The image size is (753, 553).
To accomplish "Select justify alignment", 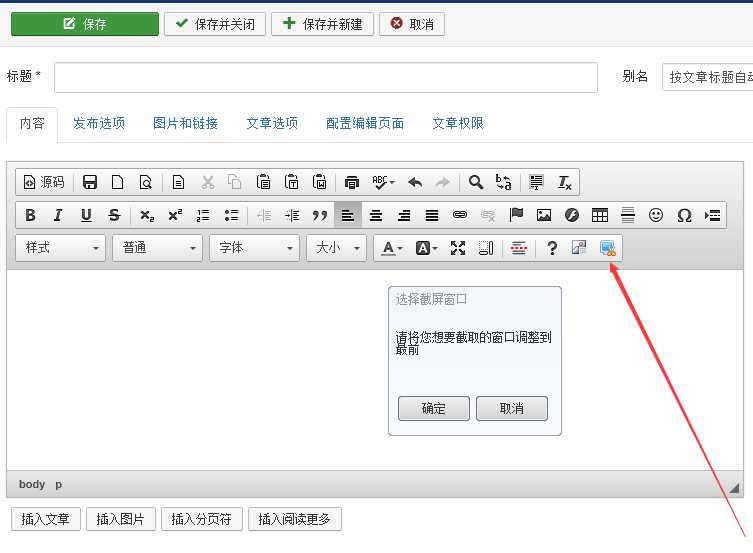I will (x=432, y=215).
